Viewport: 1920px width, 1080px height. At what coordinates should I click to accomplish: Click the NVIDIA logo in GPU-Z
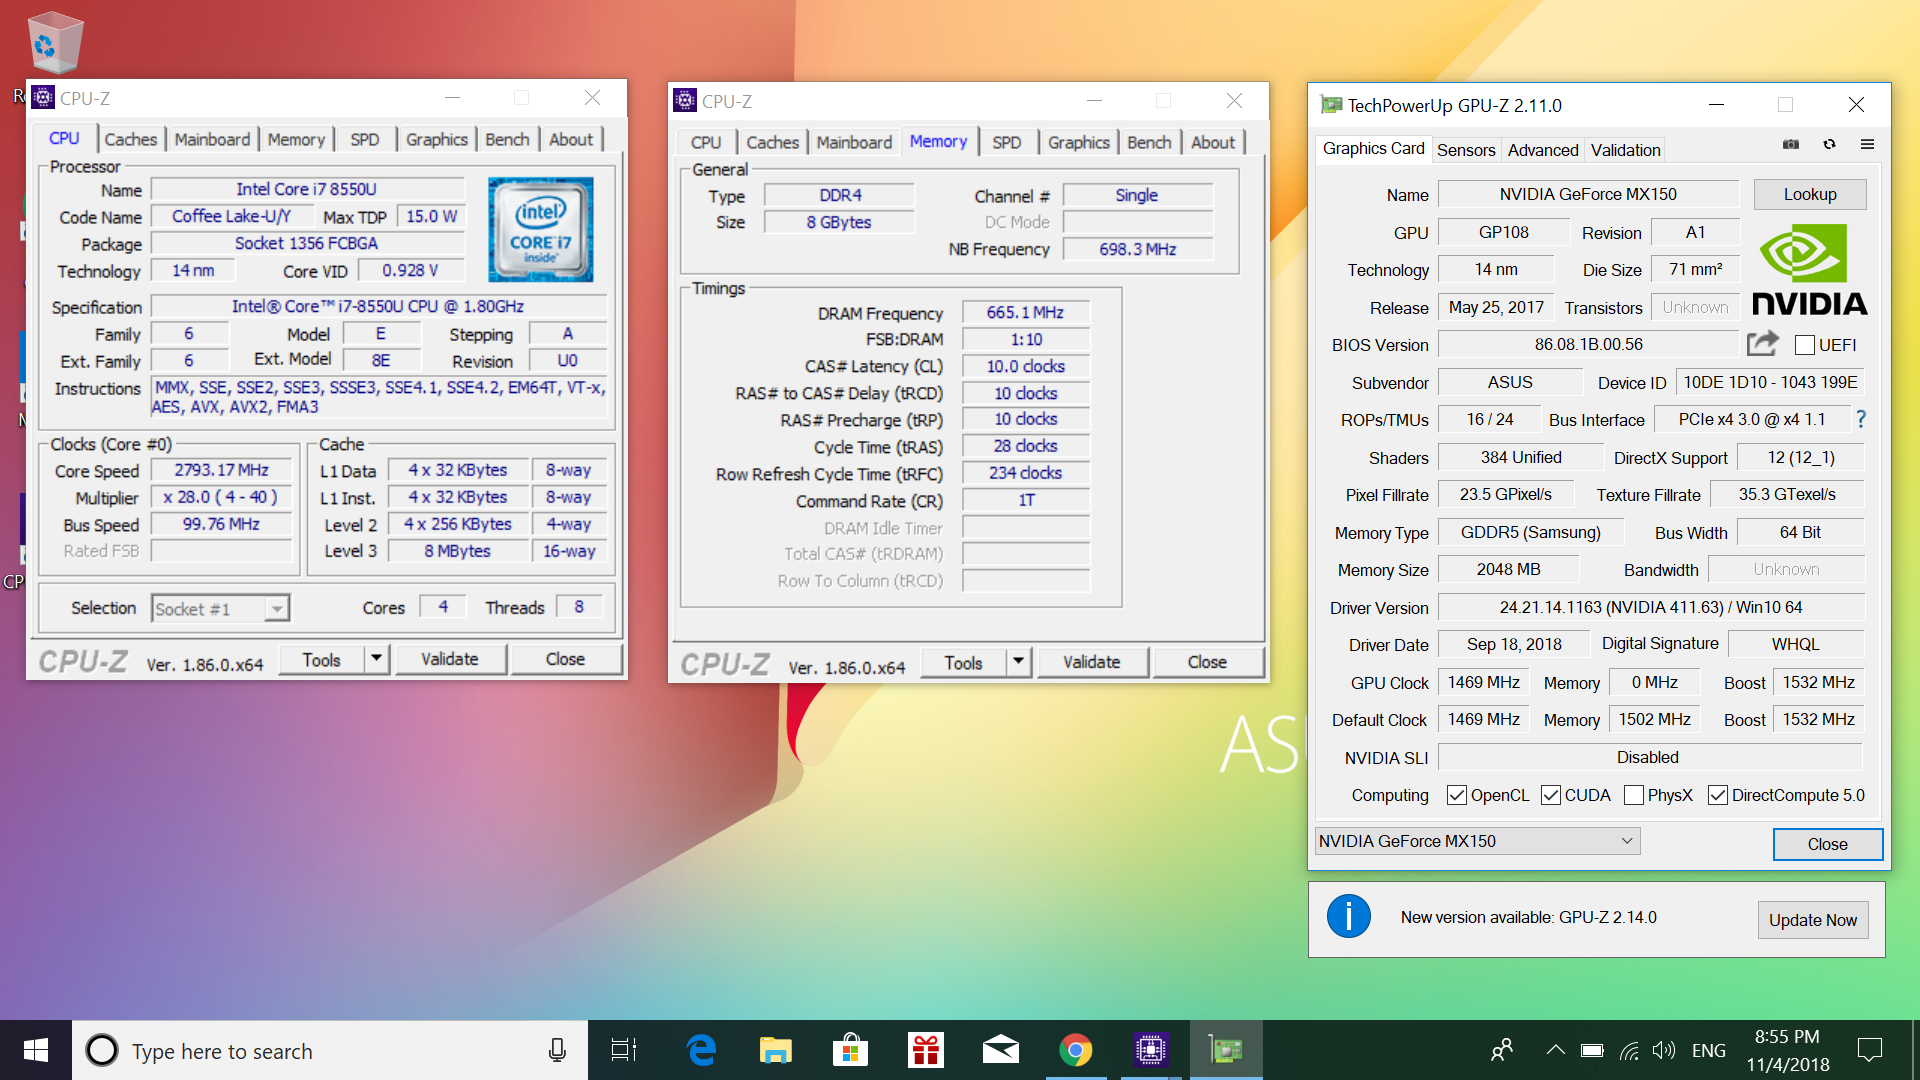pos(1809,269)
